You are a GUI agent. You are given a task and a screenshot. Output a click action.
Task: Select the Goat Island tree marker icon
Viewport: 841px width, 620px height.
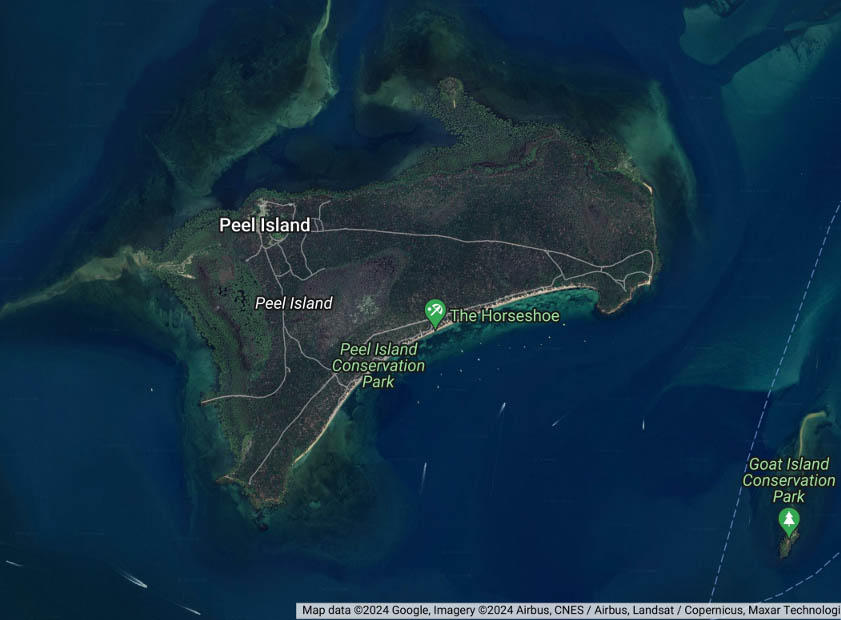tap(789, 519)
